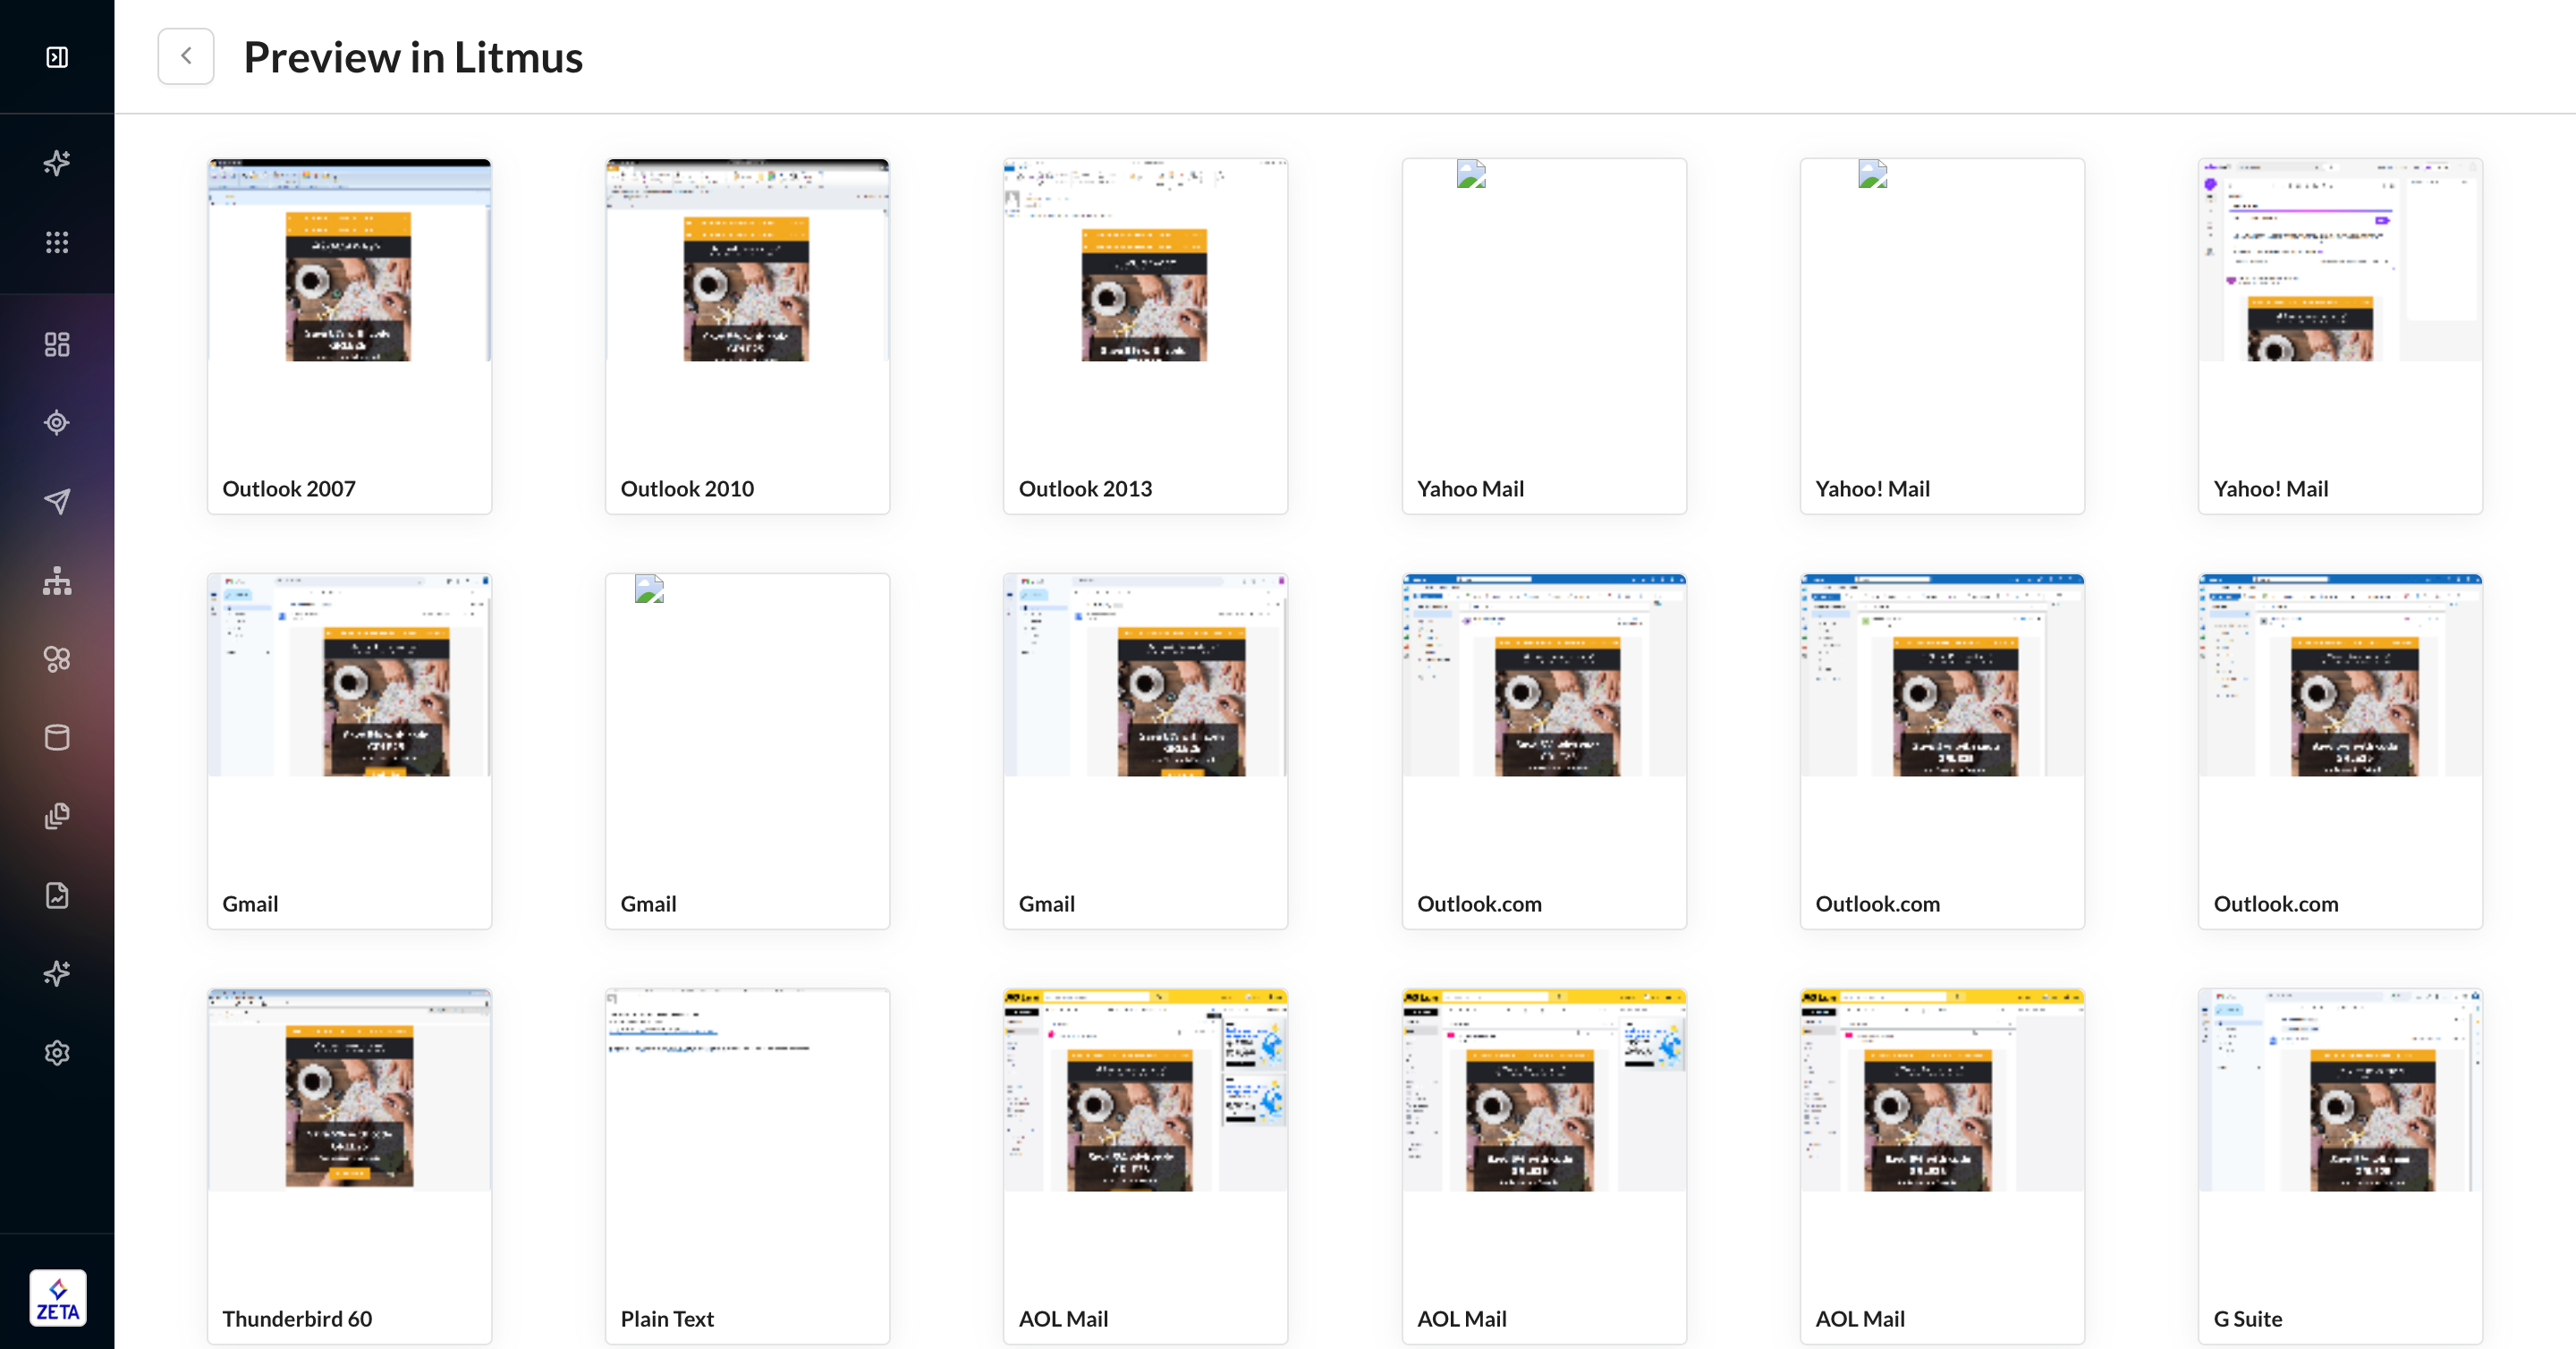This screenshot has width=2576, height=1349.
Task: Open the settings gear icon in sidebar
Action: [57, 1053]
